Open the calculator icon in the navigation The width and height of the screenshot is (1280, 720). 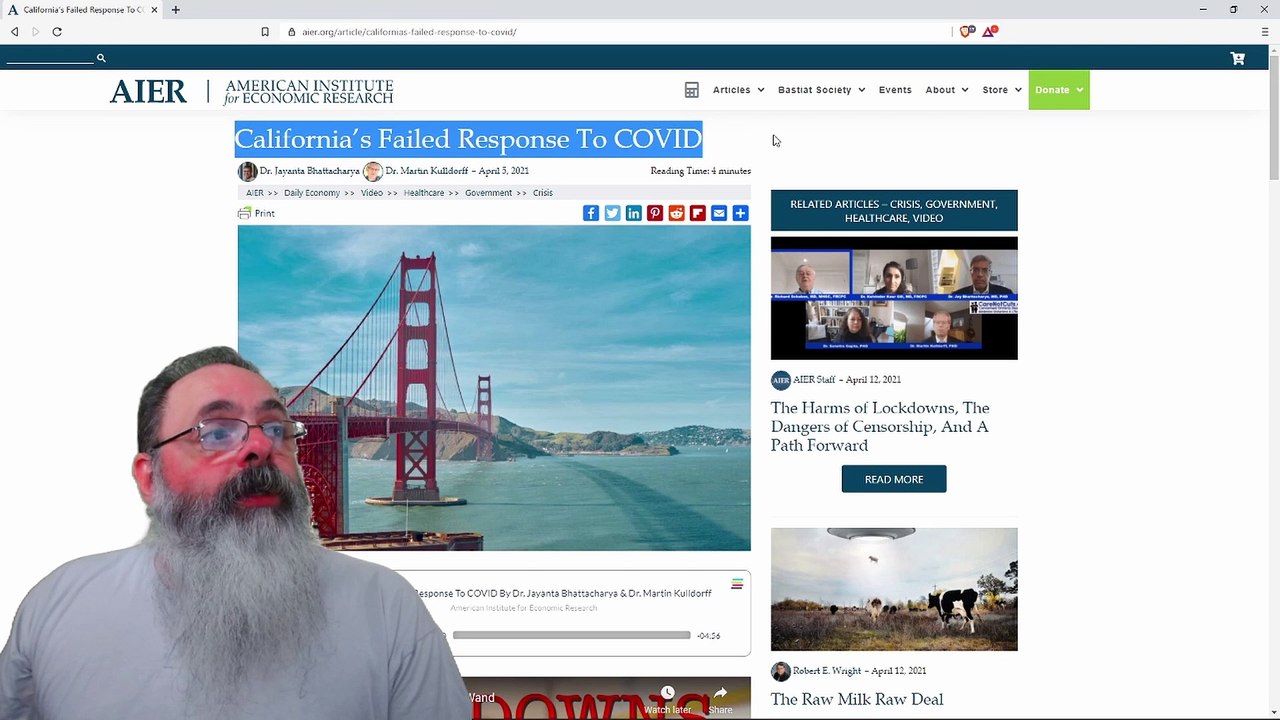[x=691, y=90]
